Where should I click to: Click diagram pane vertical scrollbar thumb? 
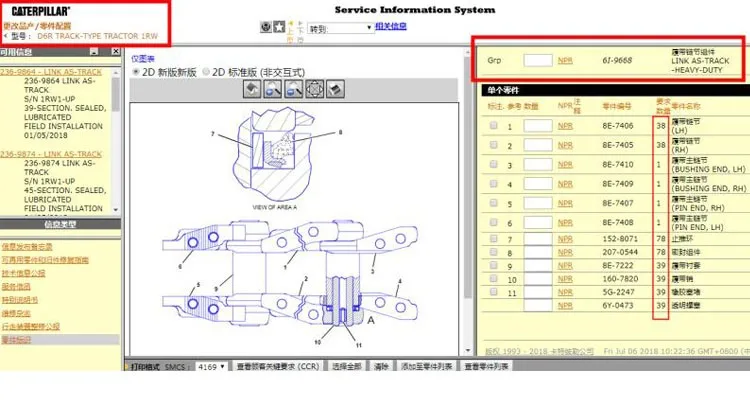coord(467,179)
